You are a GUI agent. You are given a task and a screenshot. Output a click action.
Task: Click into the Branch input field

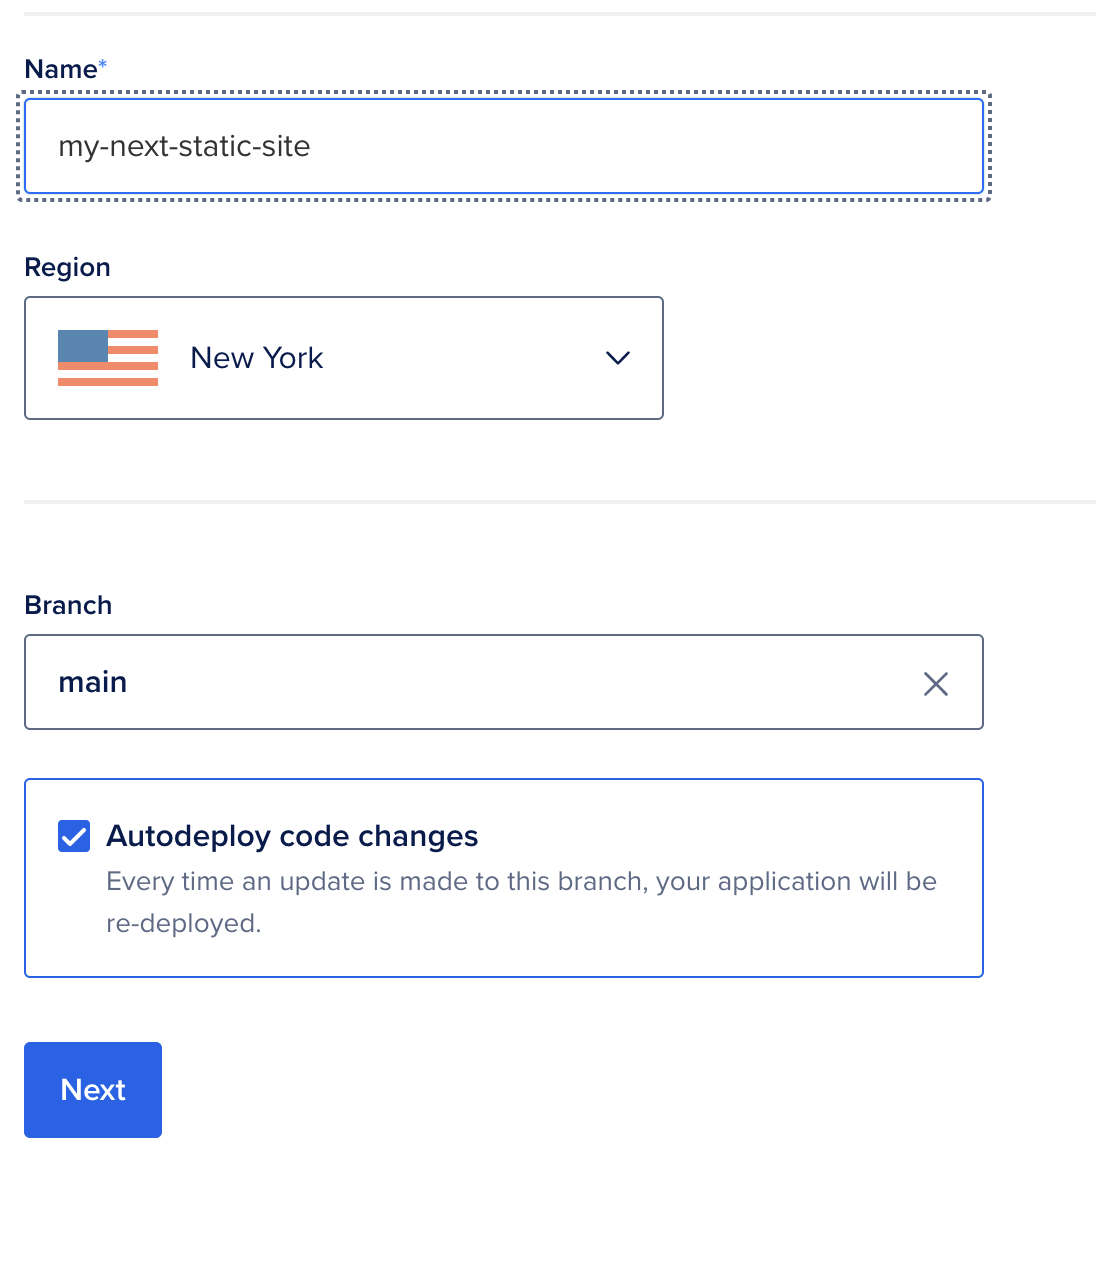click(504, 682)
